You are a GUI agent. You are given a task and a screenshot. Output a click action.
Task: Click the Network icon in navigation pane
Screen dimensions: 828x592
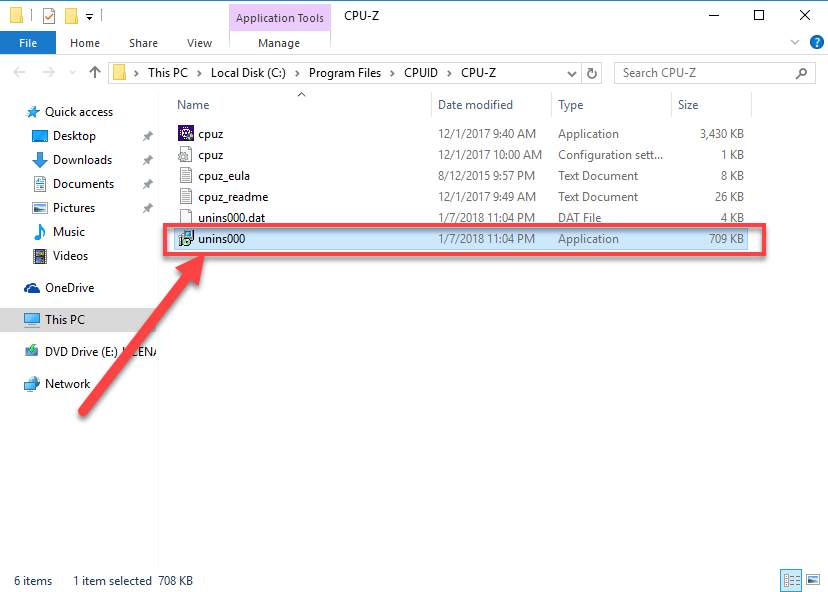pyautogui.click(x=32, y=384)
